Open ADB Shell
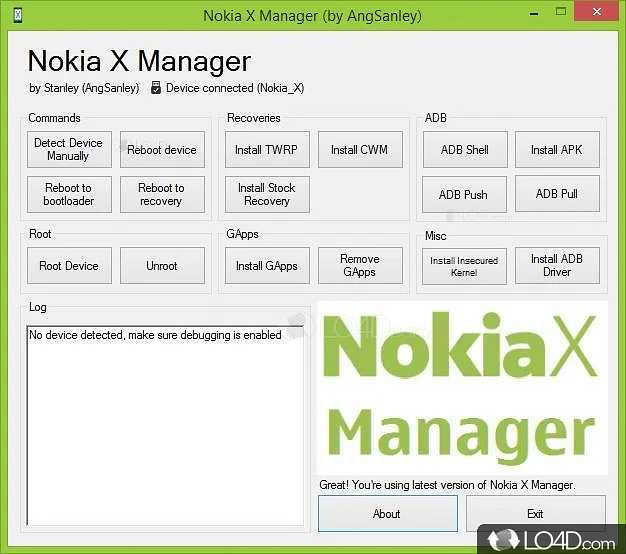 tap(465, 149)
